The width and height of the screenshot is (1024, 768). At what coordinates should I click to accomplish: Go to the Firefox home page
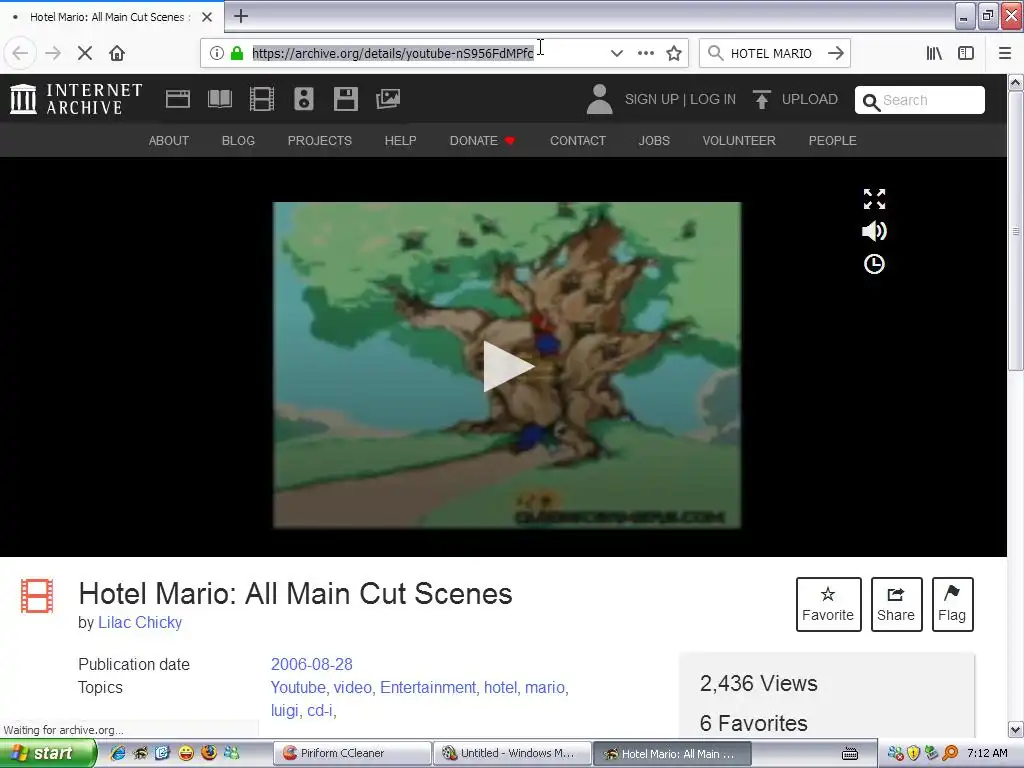117,53
